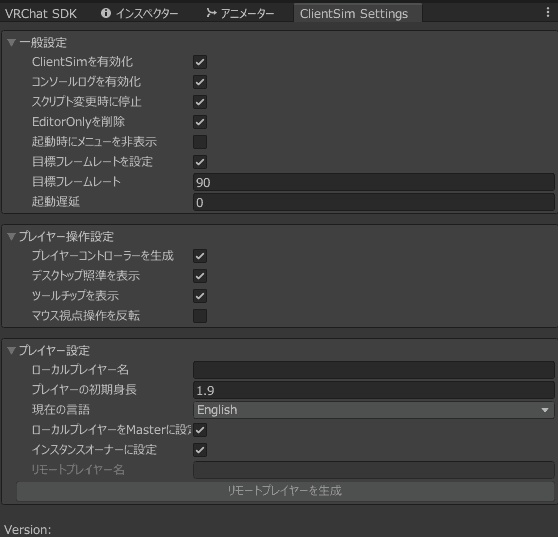The width and height of the screenshot is (558, 537).
Task: Toggle the ツールチップを表示 checkbox
Action: click(x=200, y=296)
